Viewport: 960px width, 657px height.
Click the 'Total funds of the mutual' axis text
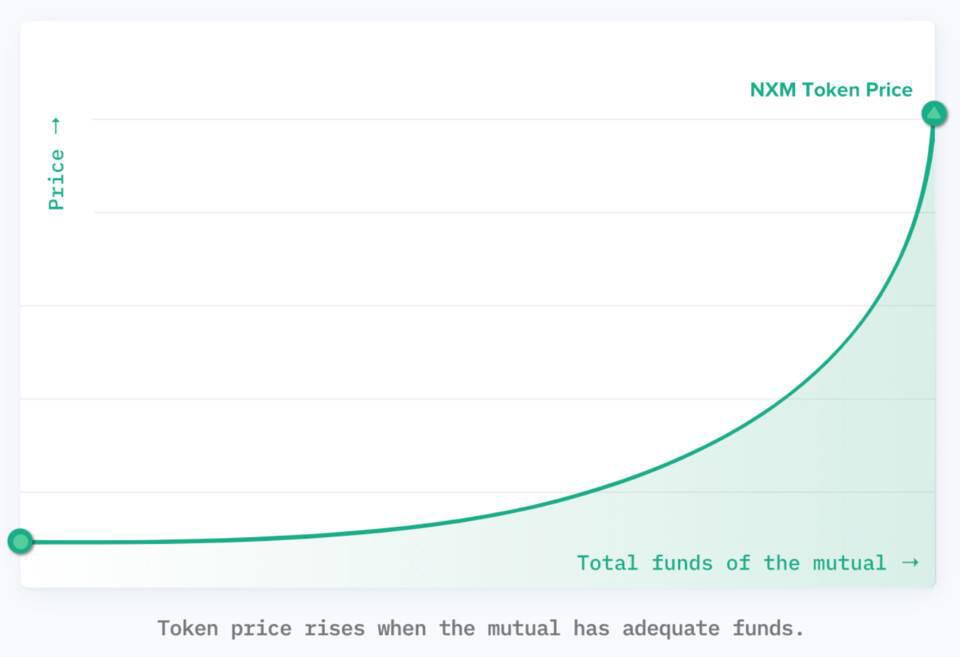point(731,563)
